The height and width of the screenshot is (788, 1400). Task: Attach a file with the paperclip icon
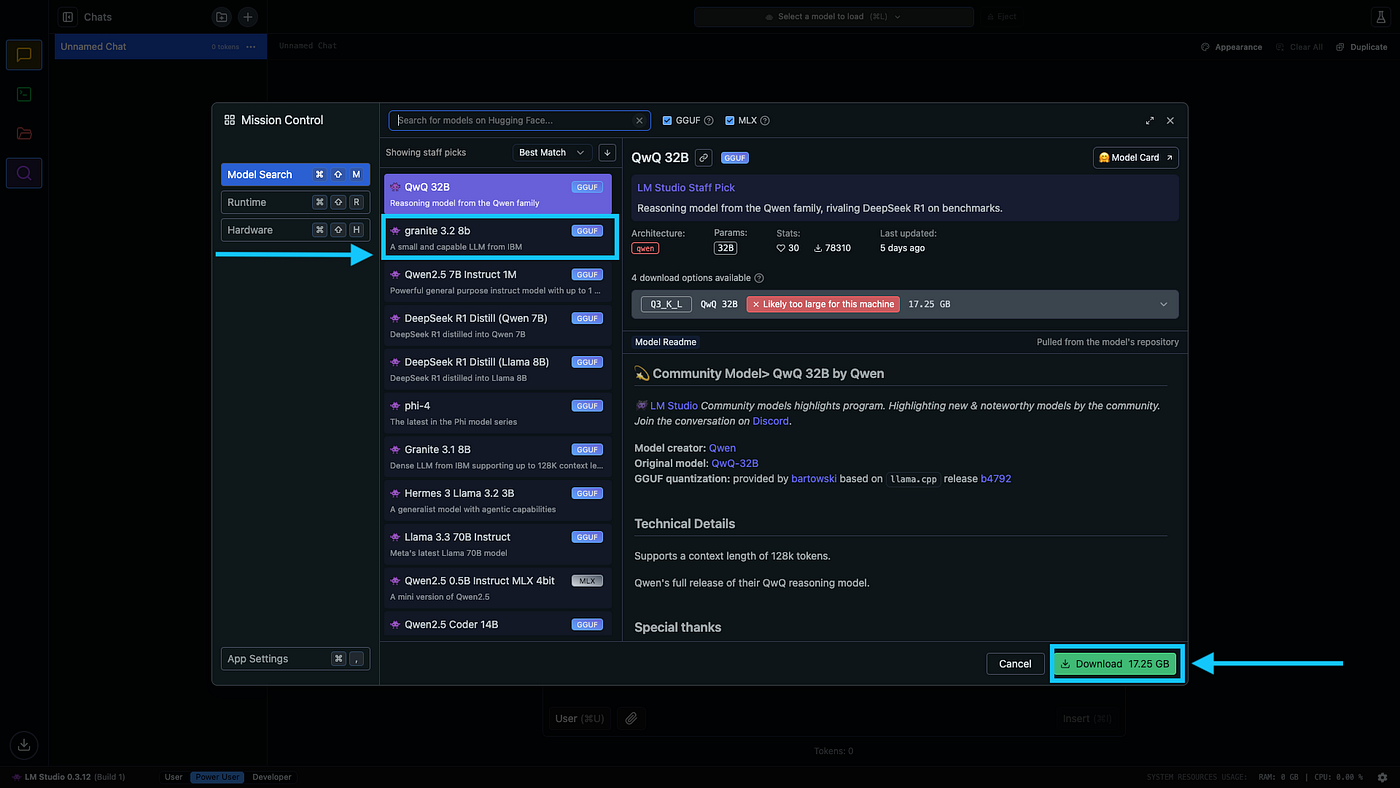click(631, 718)
